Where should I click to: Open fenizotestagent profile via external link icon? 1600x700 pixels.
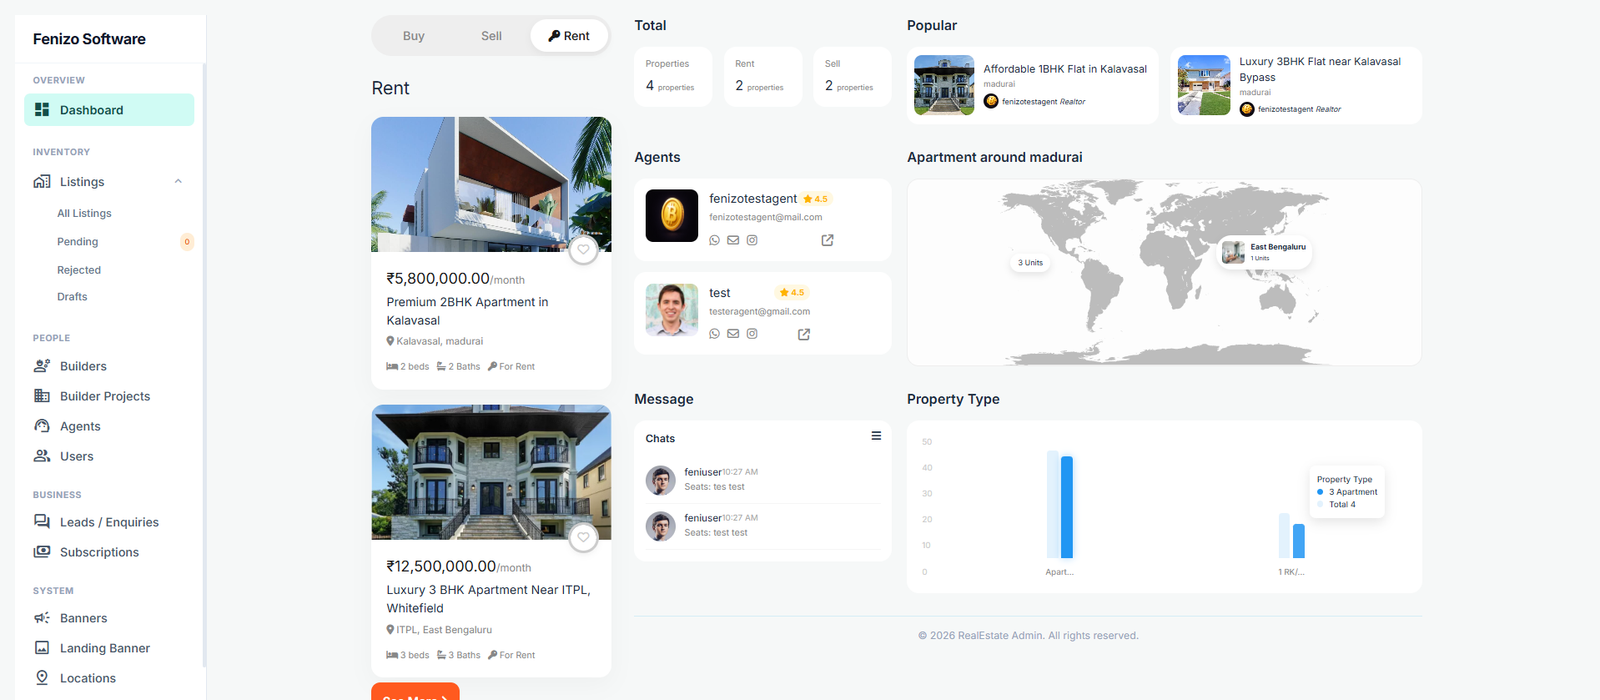[827, 240]
